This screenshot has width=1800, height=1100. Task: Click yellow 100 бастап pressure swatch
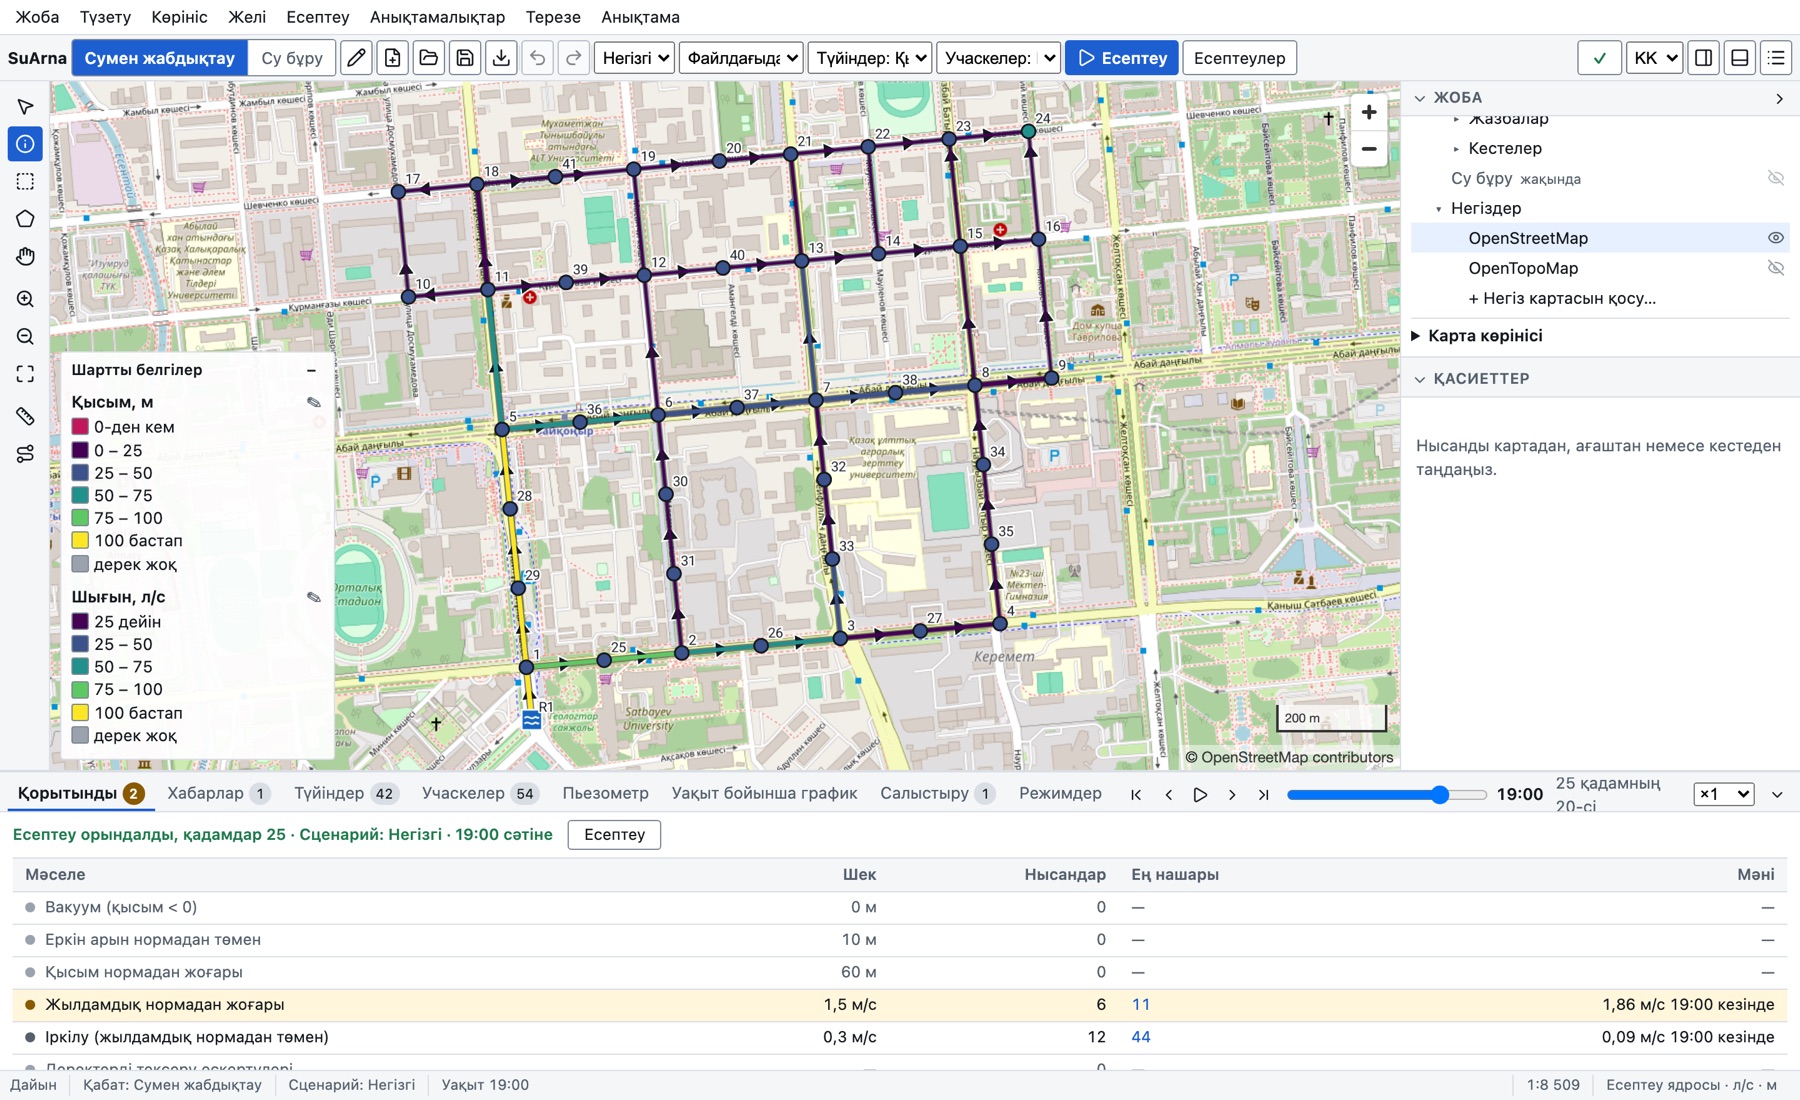click(81, 540)
